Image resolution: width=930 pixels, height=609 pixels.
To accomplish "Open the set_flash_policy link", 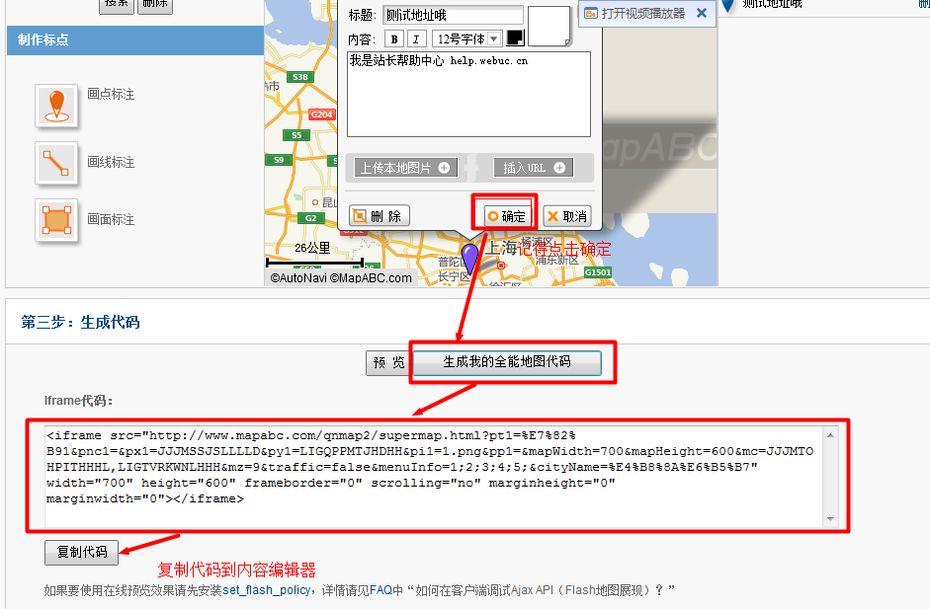I will tap(266, 590).
